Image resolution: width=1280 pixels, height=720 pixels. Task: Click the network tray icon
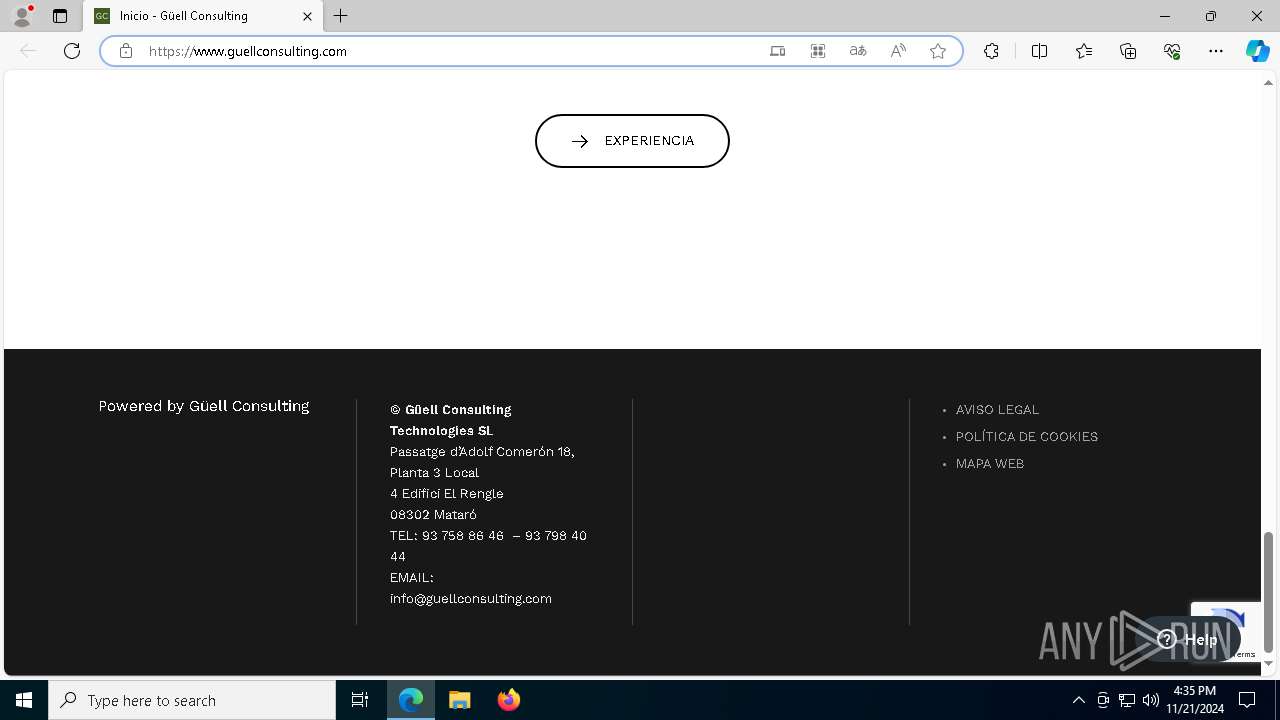pos(1127,700)
